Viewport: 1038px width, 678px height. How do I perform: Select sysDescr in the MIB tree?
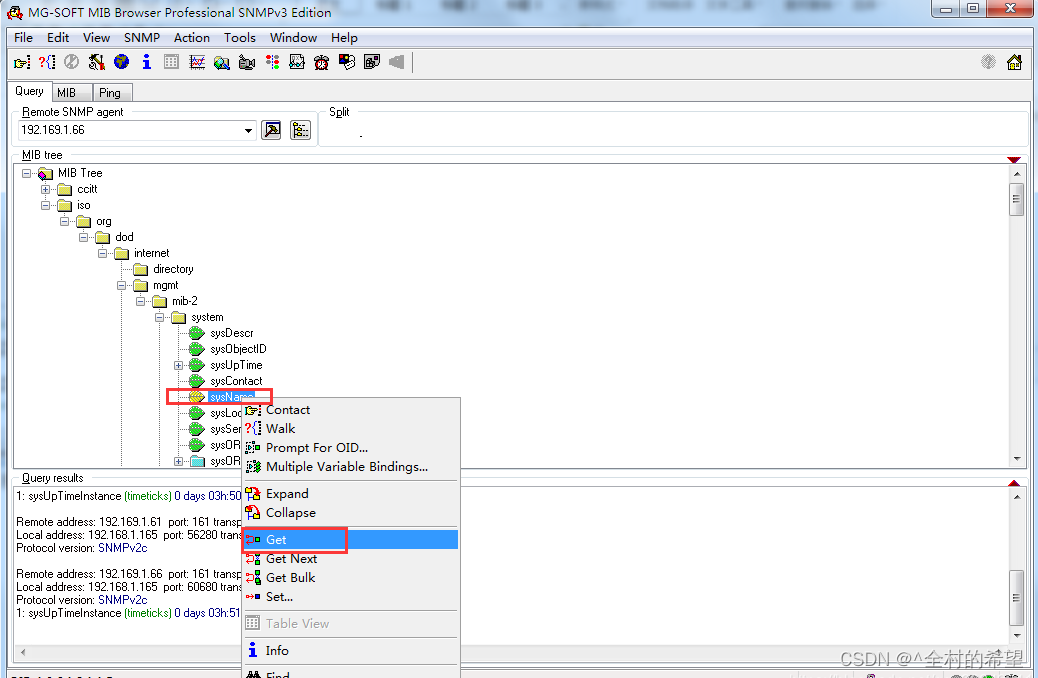232,333
